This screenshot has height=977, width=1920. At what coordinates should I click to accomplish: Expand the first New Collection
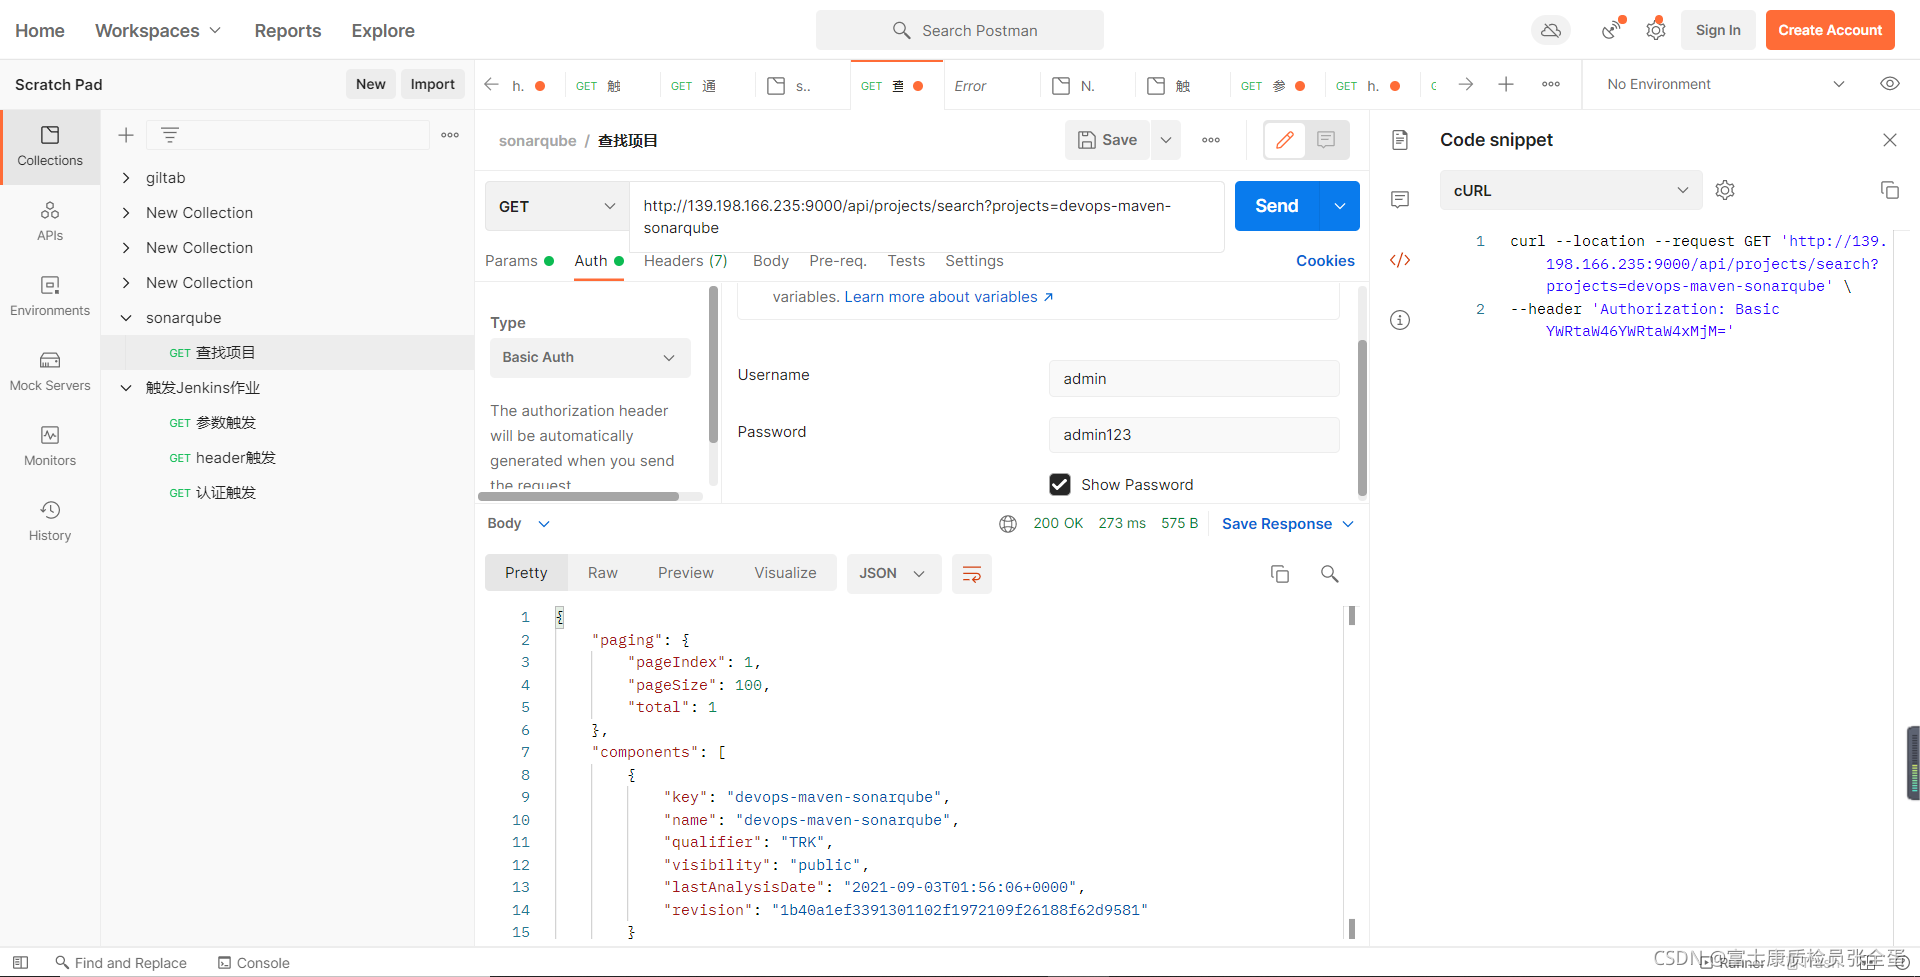(126, 213)
